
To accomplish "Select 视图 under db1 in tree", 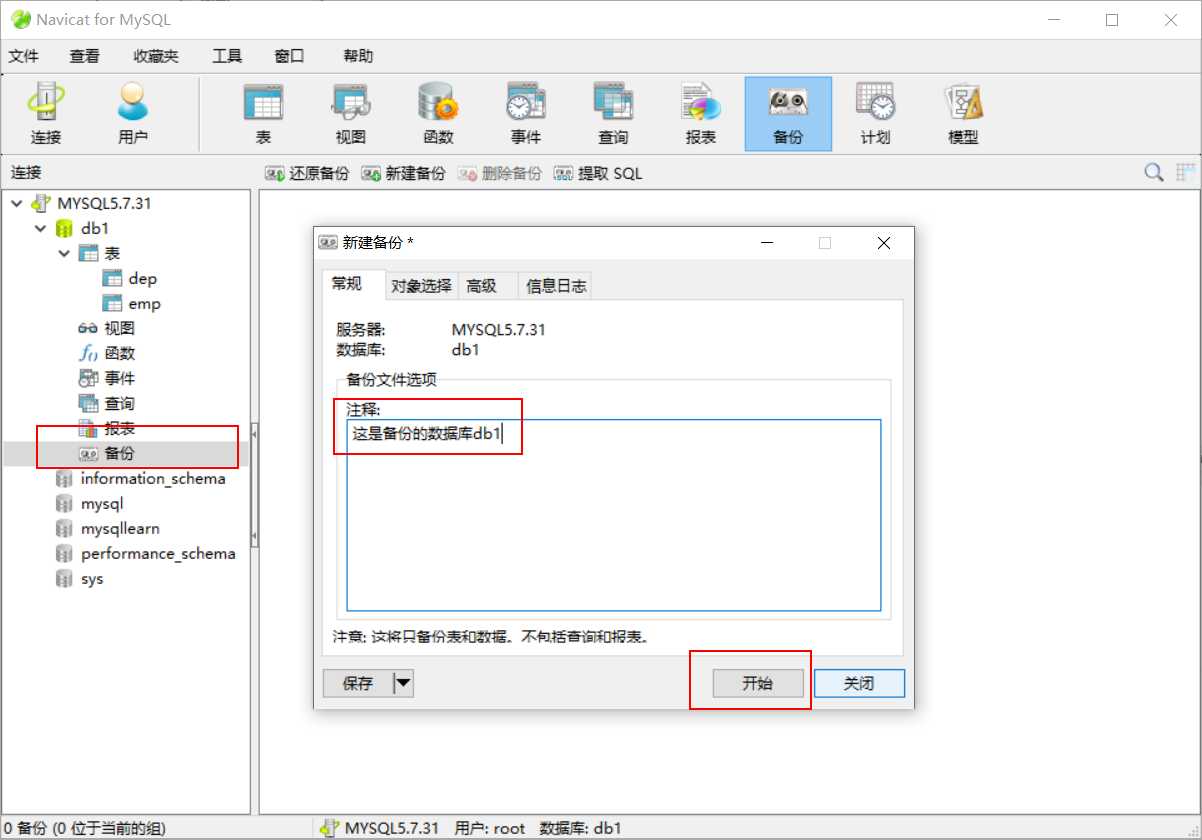I will [106, 328].
